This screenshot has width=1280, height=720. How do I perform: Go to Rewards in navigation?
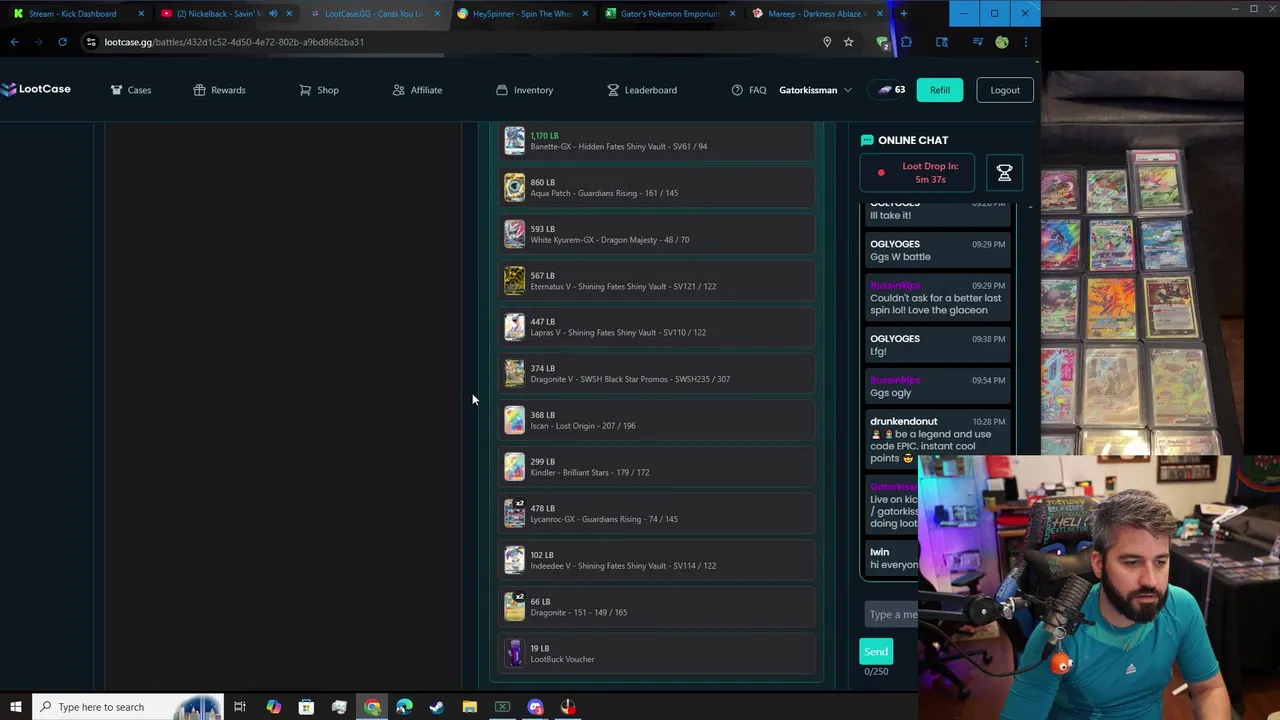pos(219,90)
